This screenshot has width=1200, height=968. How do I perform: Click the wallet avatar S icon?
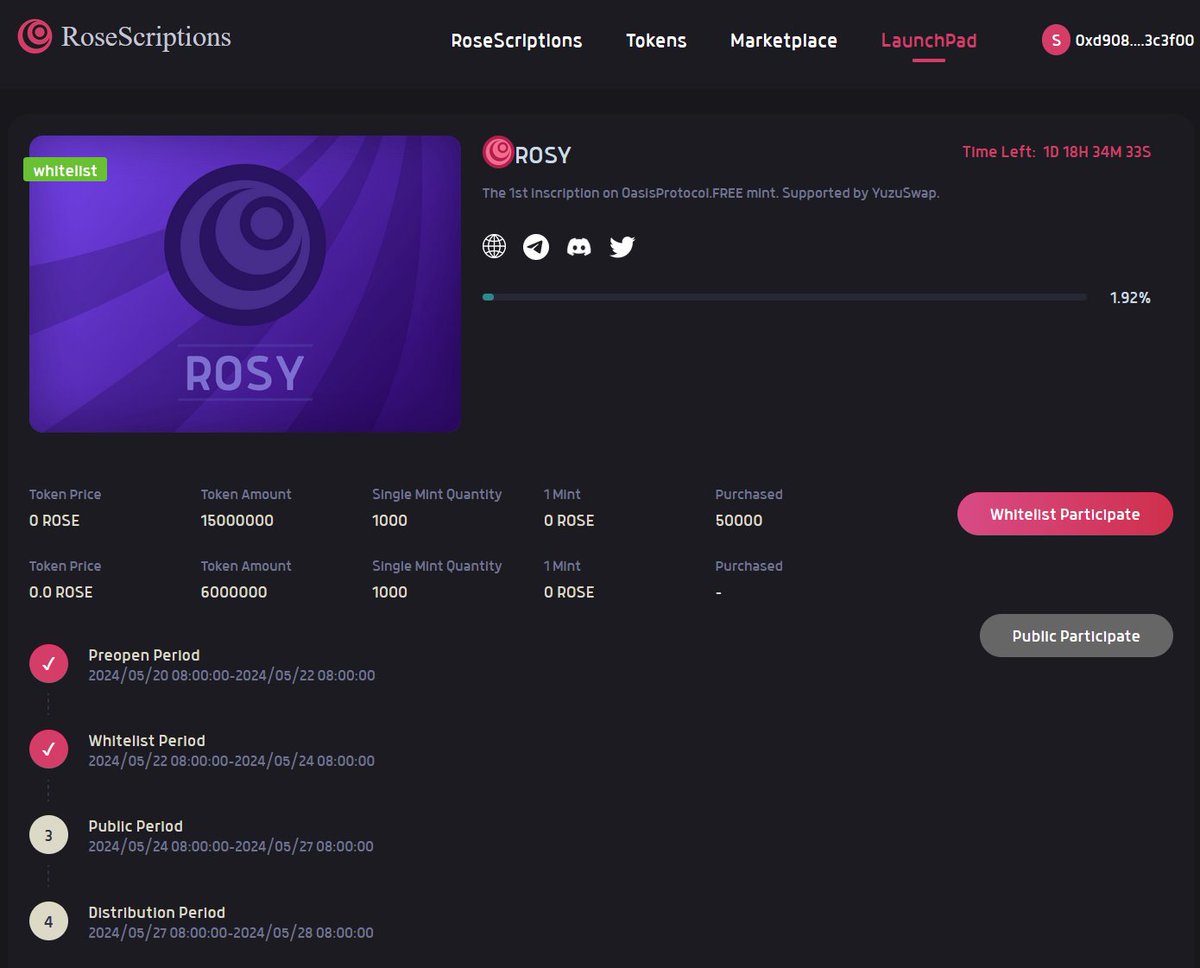point(1056,41)
